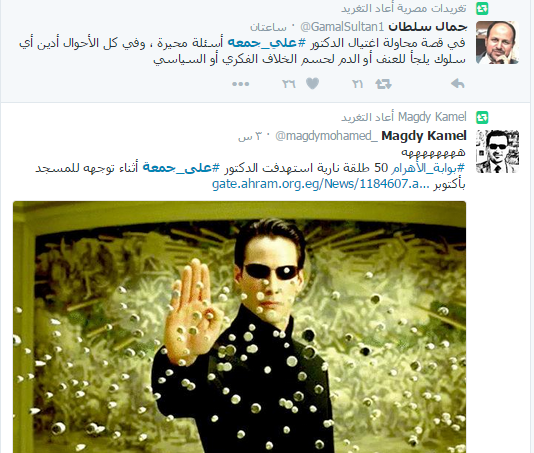Open Magdy Kamel's sketch avatar

(497, 151)
